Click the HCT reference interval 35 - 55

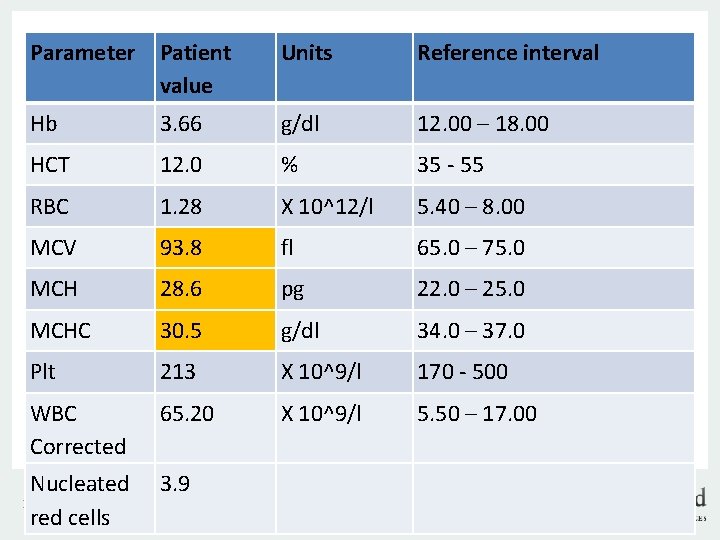(x=450, y=165)
